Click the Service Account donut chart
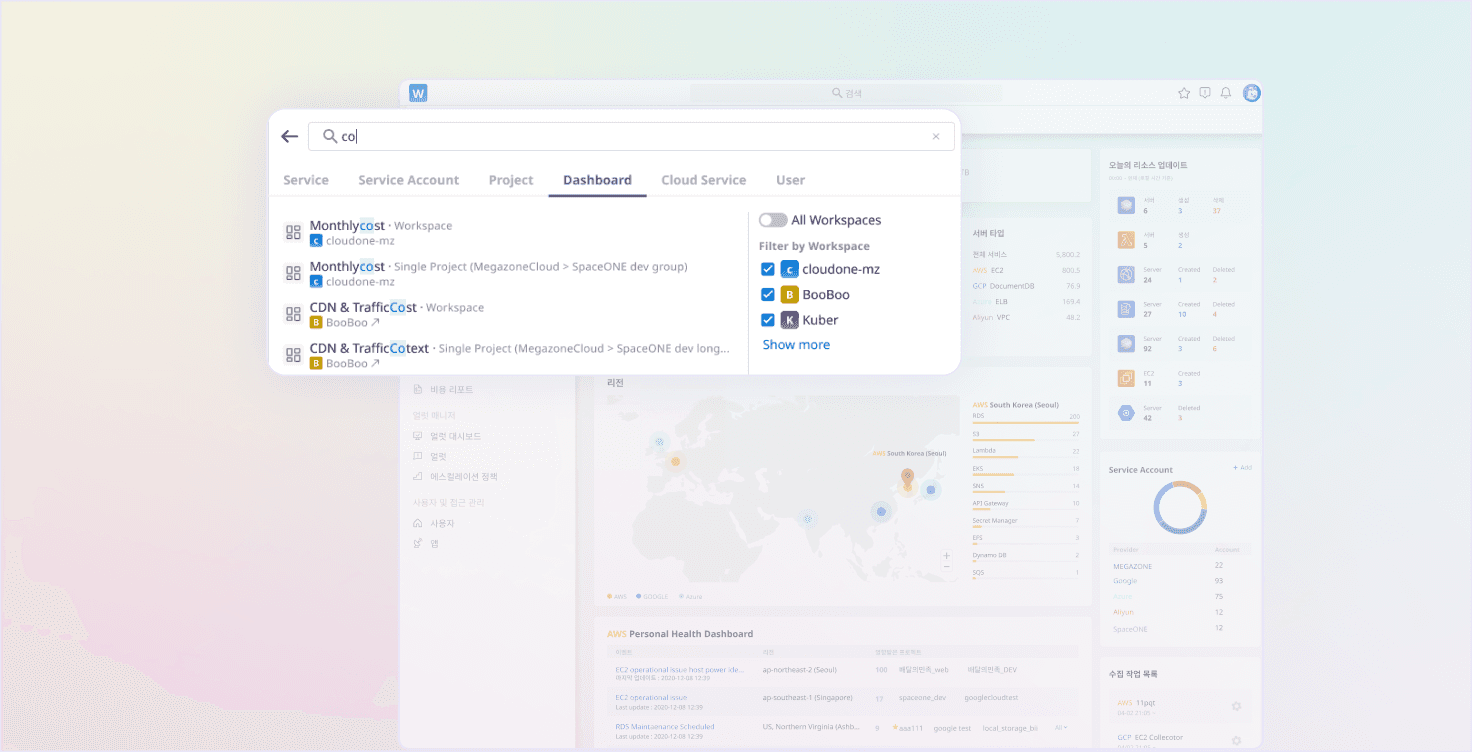The width and height of the screenshot is (1472, 752). (x=1180, y=508)
